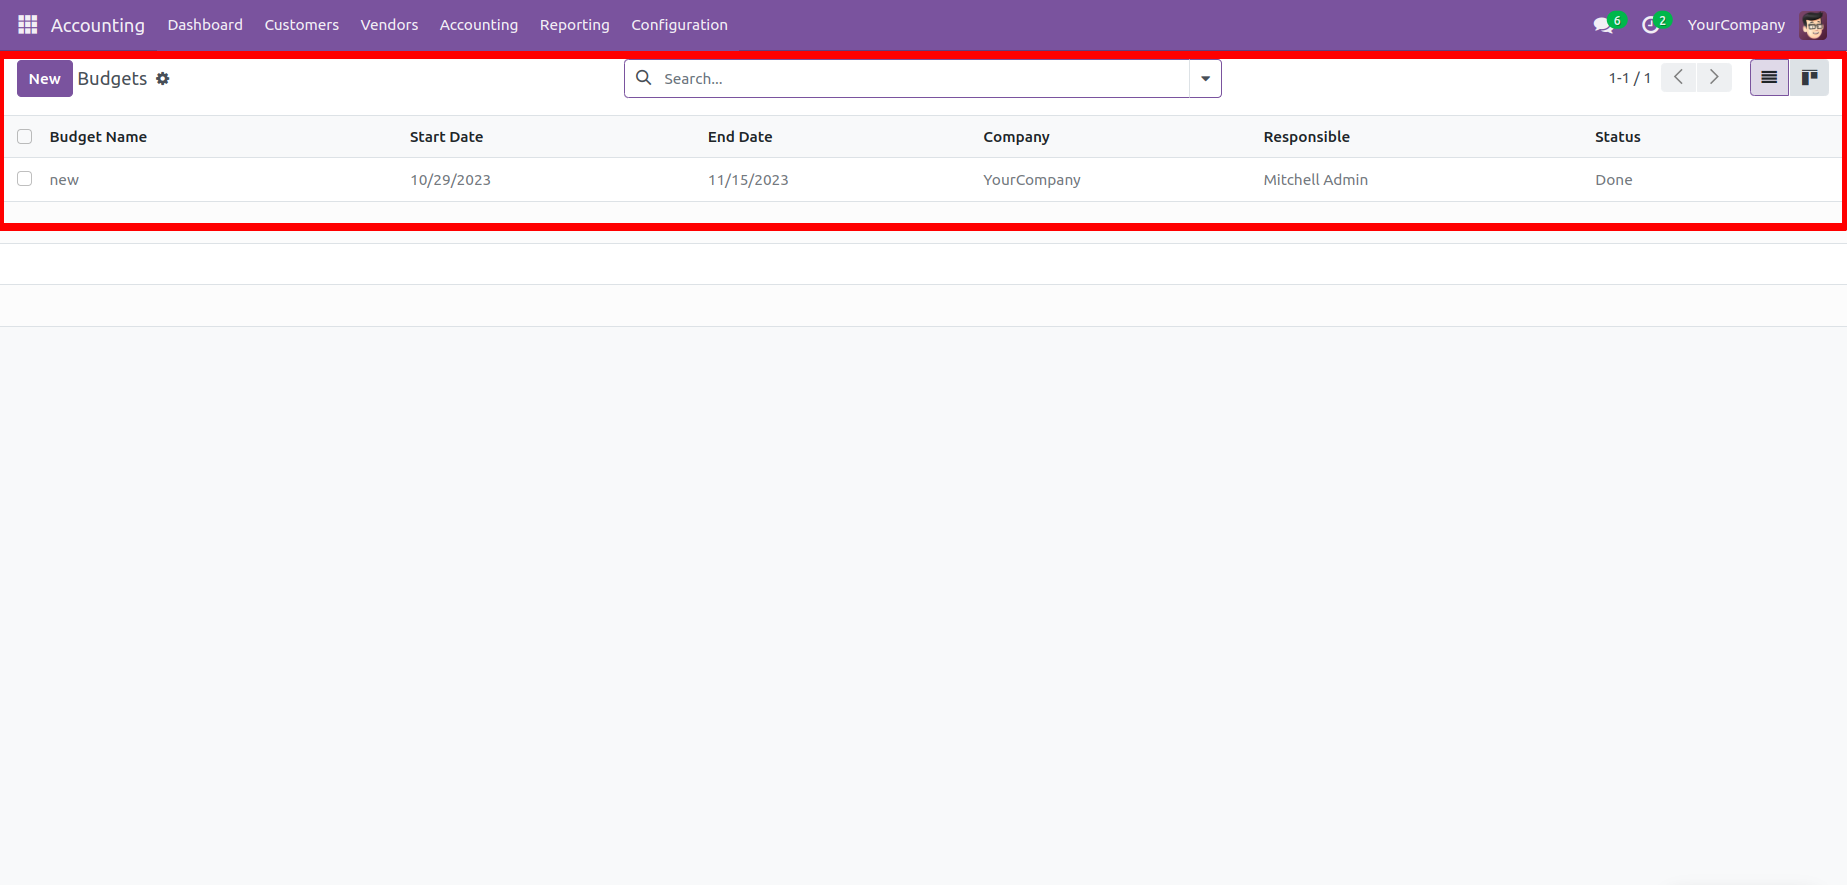This screenshot has width=1847, height=885.
Task: Tick the select-all checkbox in header
Action: [25, 137]
